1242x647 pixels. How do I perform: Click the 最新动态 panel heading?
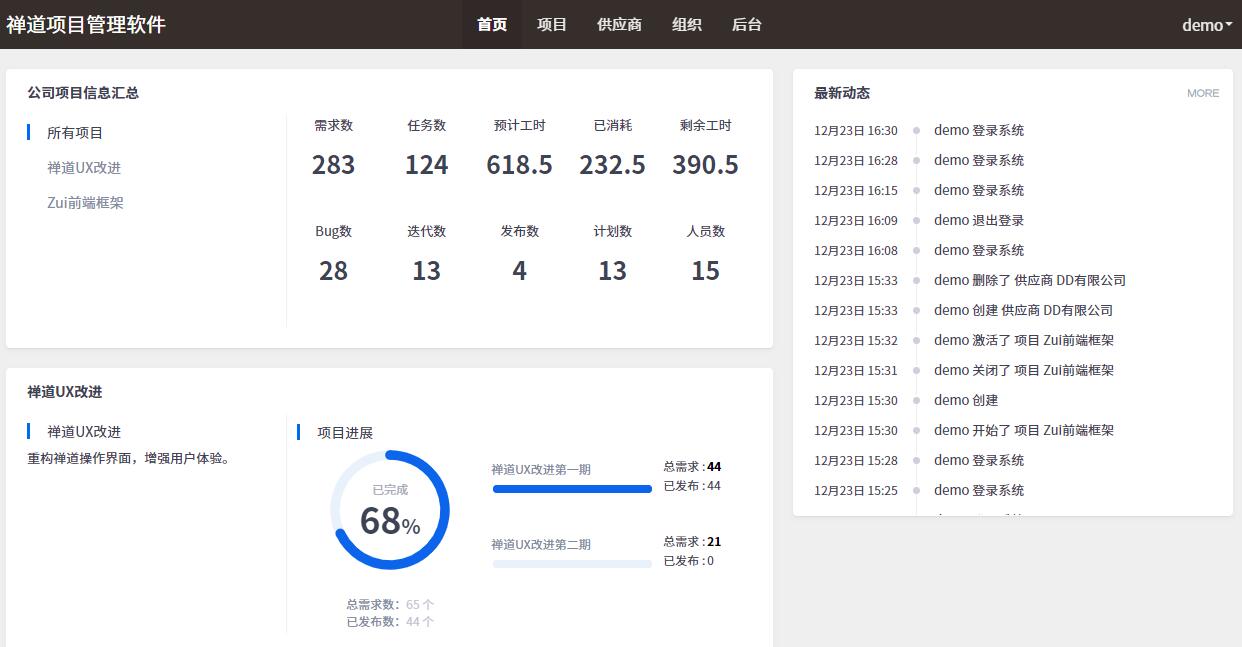842,93
